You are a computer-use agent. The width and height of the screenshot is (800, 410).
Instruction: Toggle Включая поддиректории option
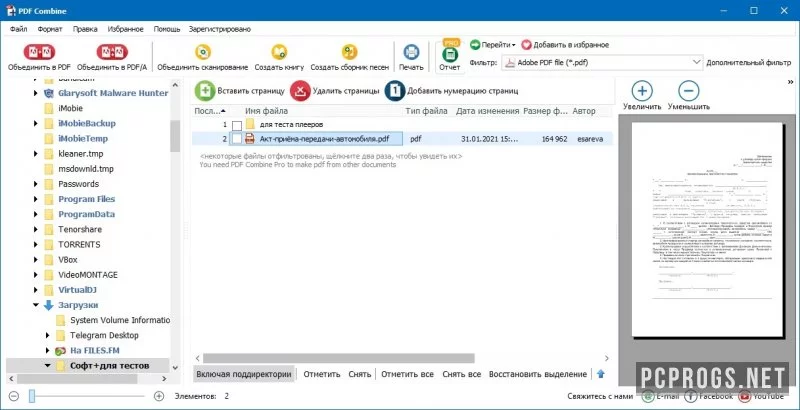point(244,374)
